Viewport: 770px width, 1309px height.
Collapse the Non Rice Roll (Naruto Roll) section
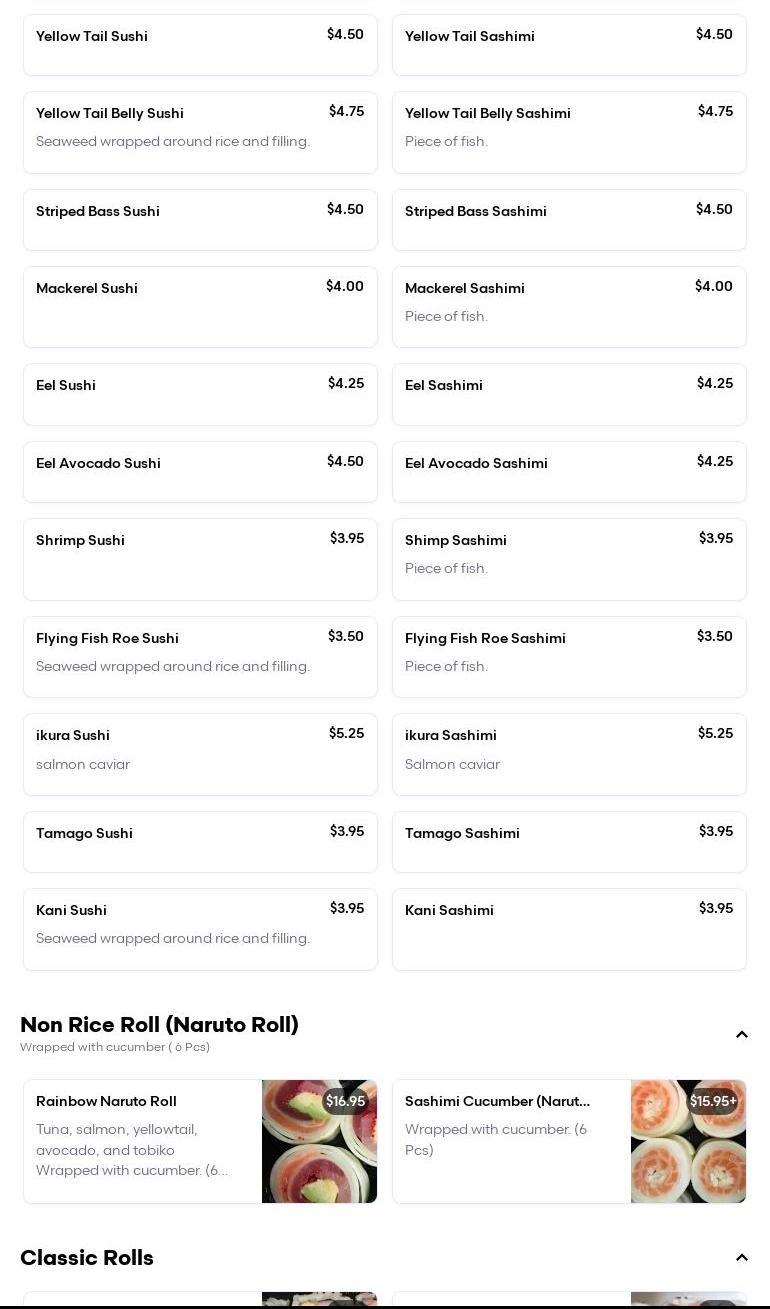(742, 1035)
